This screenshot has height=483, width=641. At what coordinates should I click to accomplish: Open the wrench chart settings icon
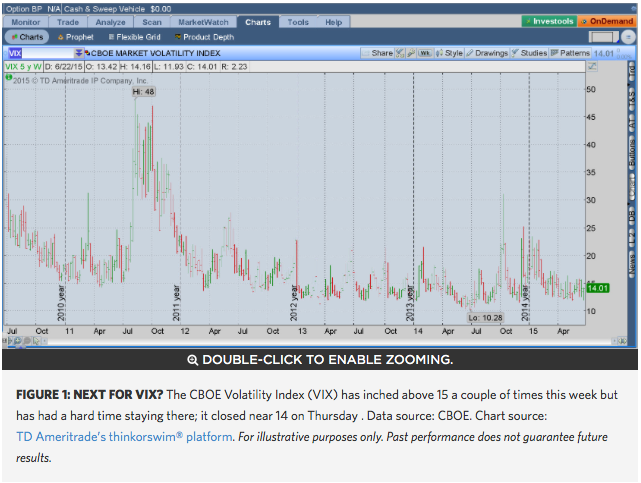[x=411, y=53]
